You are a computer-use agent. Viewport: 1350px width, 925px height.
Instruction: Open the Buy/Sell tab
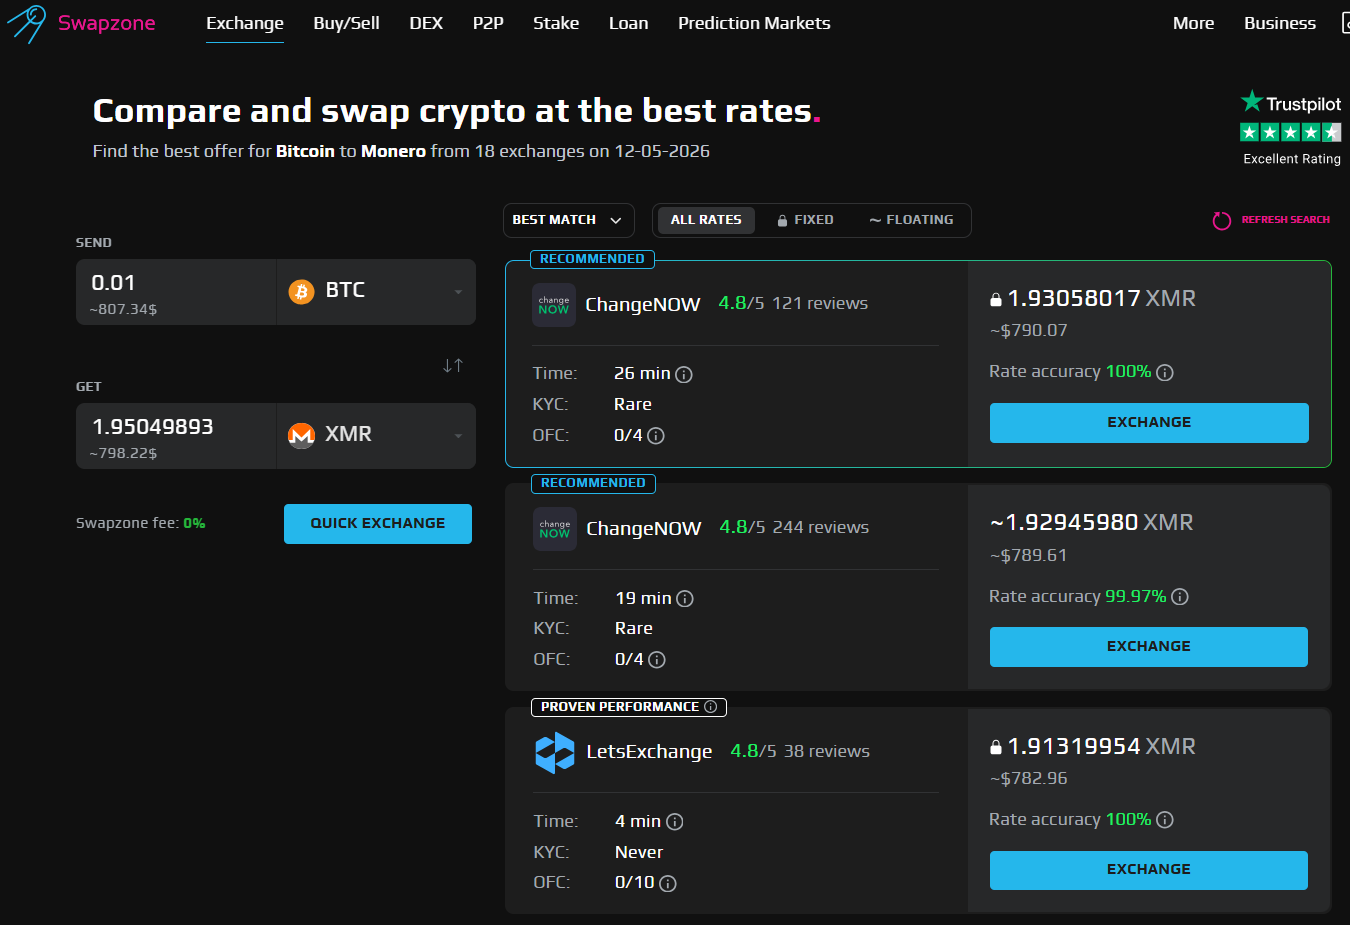346,23
